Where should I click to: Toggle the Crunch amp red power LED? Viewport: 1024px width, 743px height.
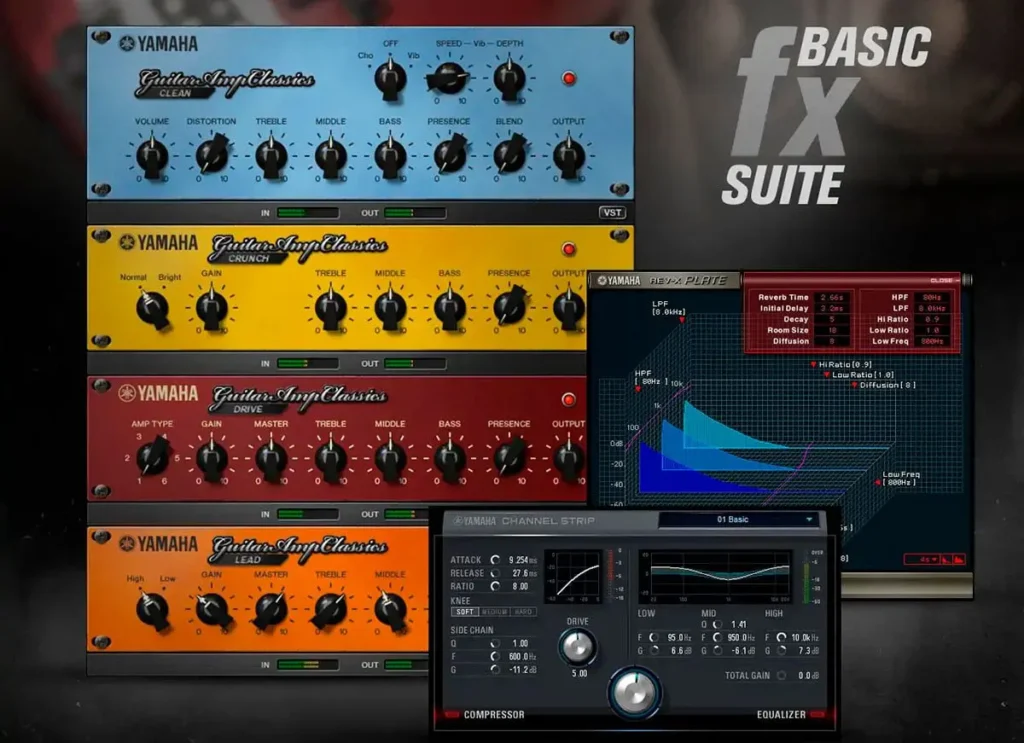[x=569, y=249]
